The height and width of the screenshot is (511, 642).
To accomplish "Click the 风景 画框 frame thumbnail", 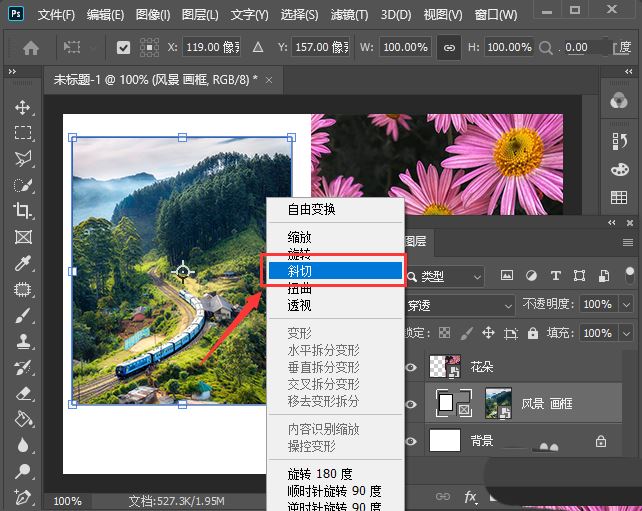I will [454, 403].
